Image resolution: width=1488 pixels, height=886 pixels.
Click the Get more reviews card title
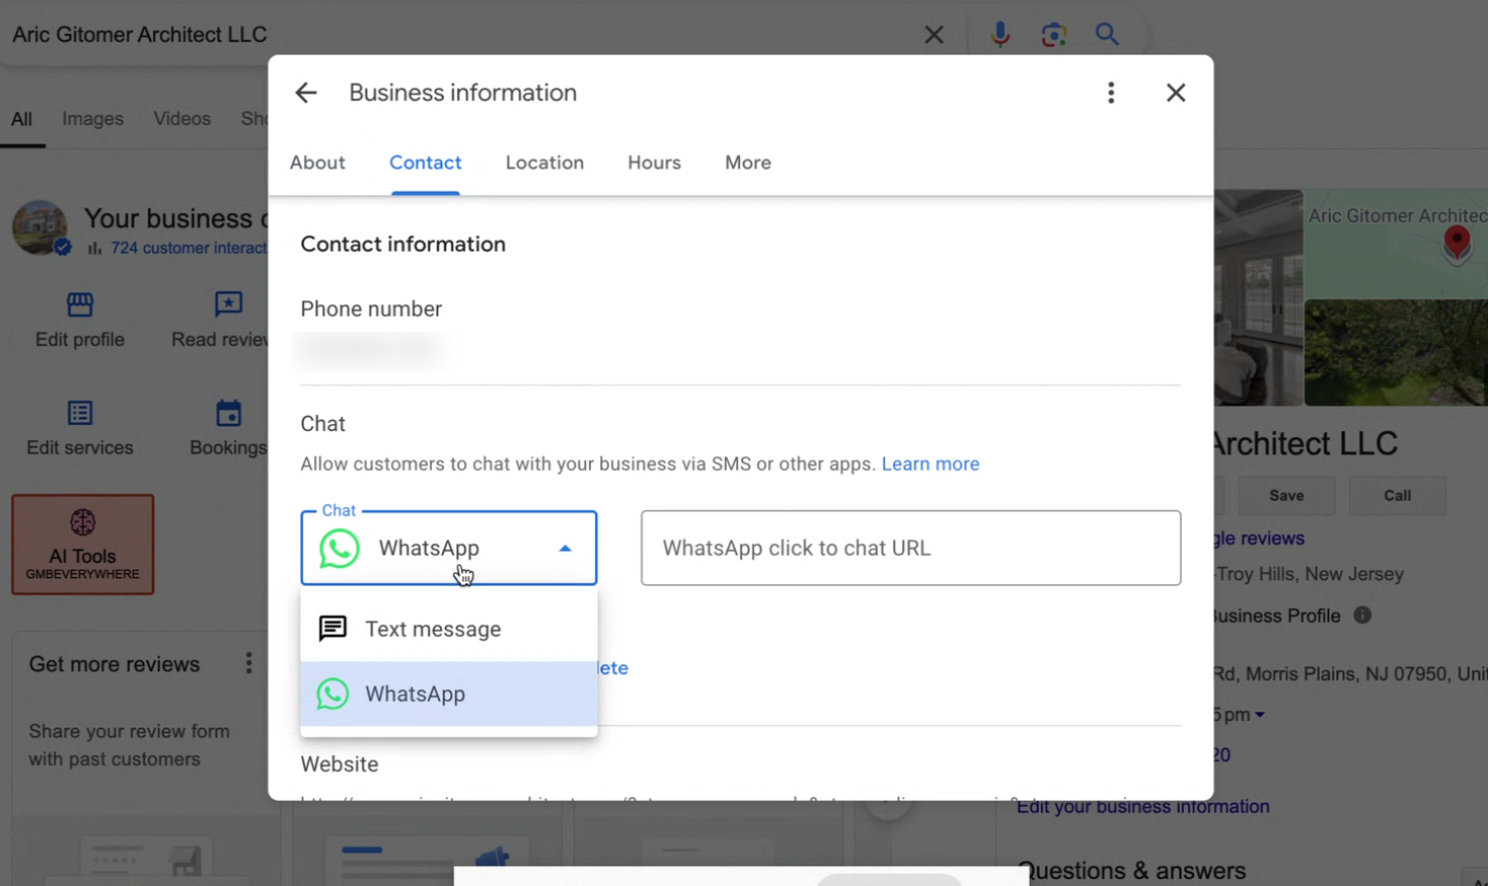[x=114, y=664]
